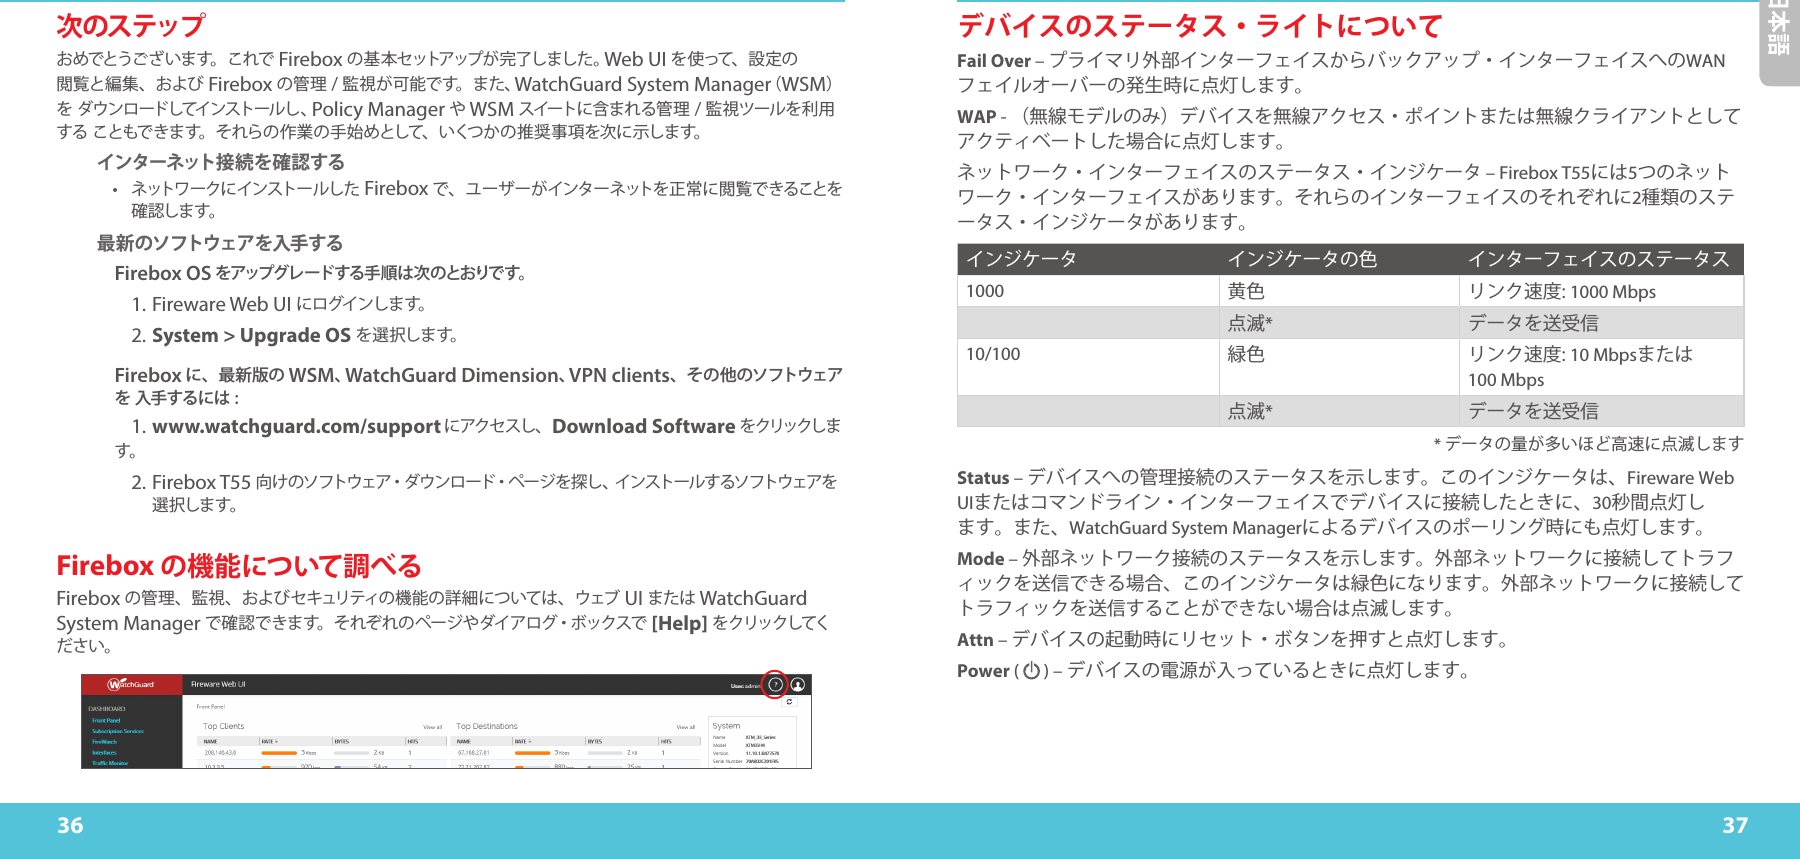Click the 黄色 color cell
Screen dimensions: 1800x859
(1339, 291)
